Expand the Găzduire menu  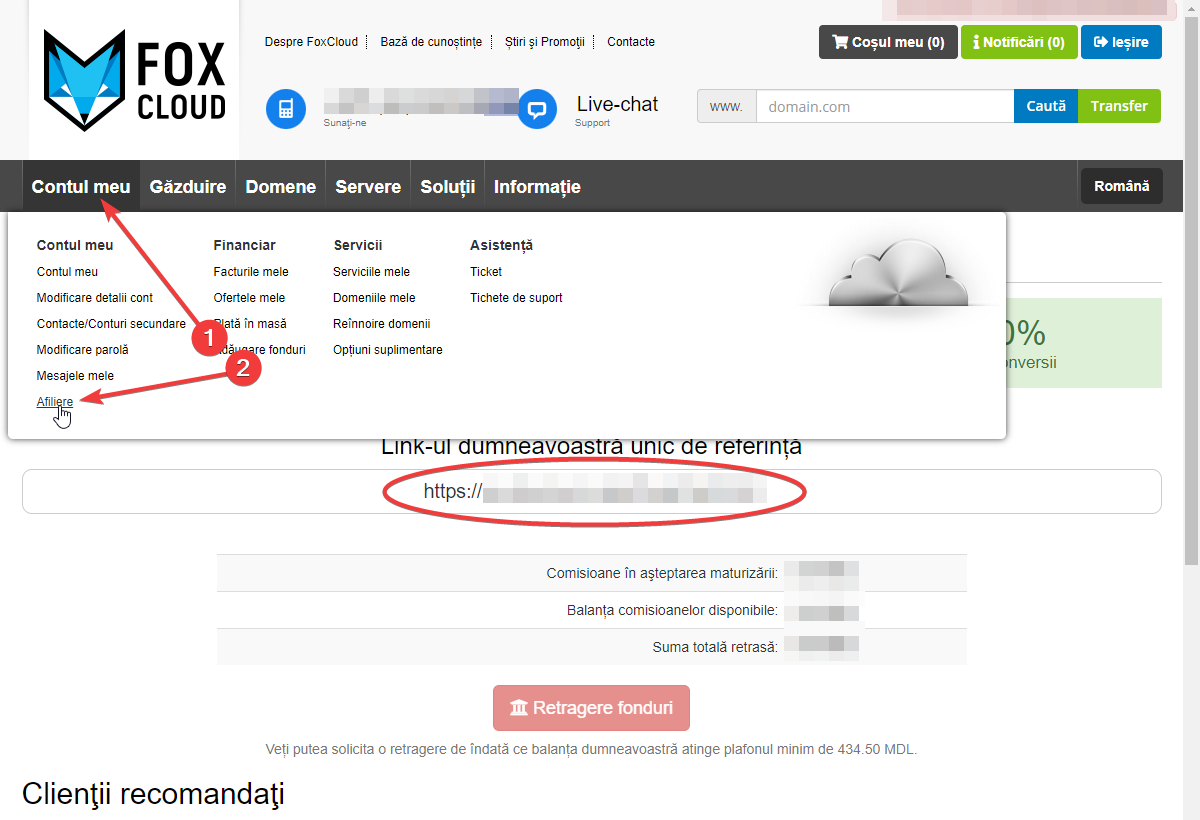188,187
